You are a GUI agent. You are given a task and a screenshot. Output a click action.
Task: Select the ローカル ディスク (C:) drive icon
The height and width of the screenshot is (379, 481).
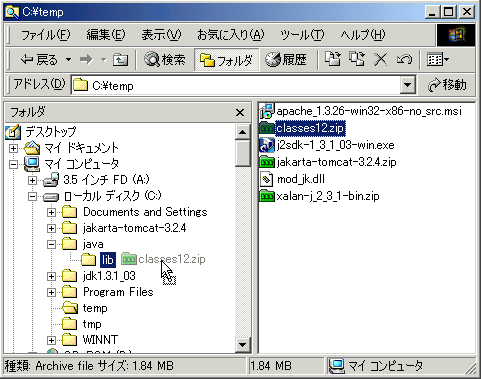click(51, 197)
